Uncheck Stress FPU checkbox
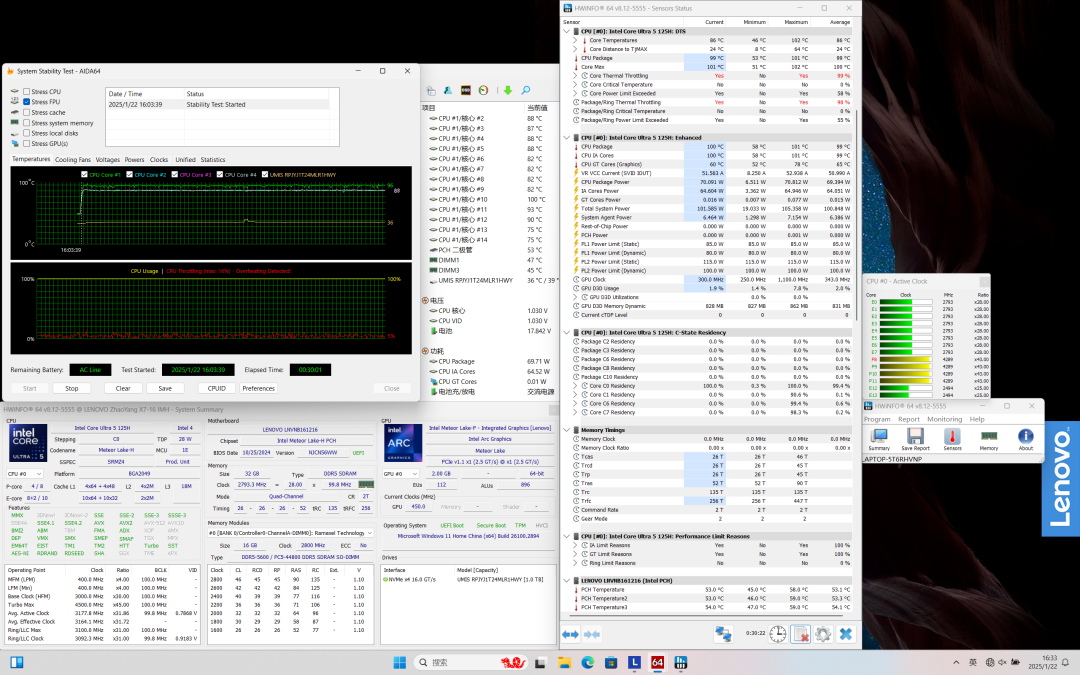Viewport: 1080px width, 675px height. pos(27,102)
